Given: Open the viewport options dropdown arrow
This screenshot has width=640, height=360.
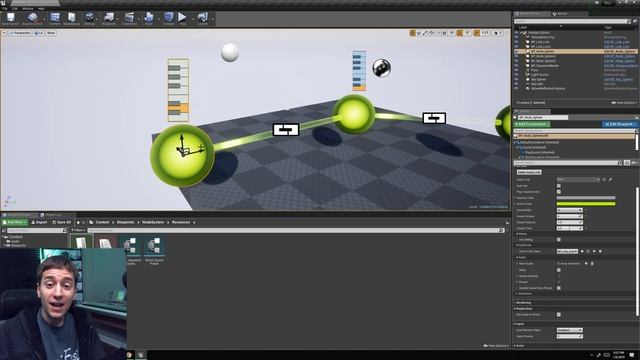Looking at the screenshot, I should (x=4, y=33).
